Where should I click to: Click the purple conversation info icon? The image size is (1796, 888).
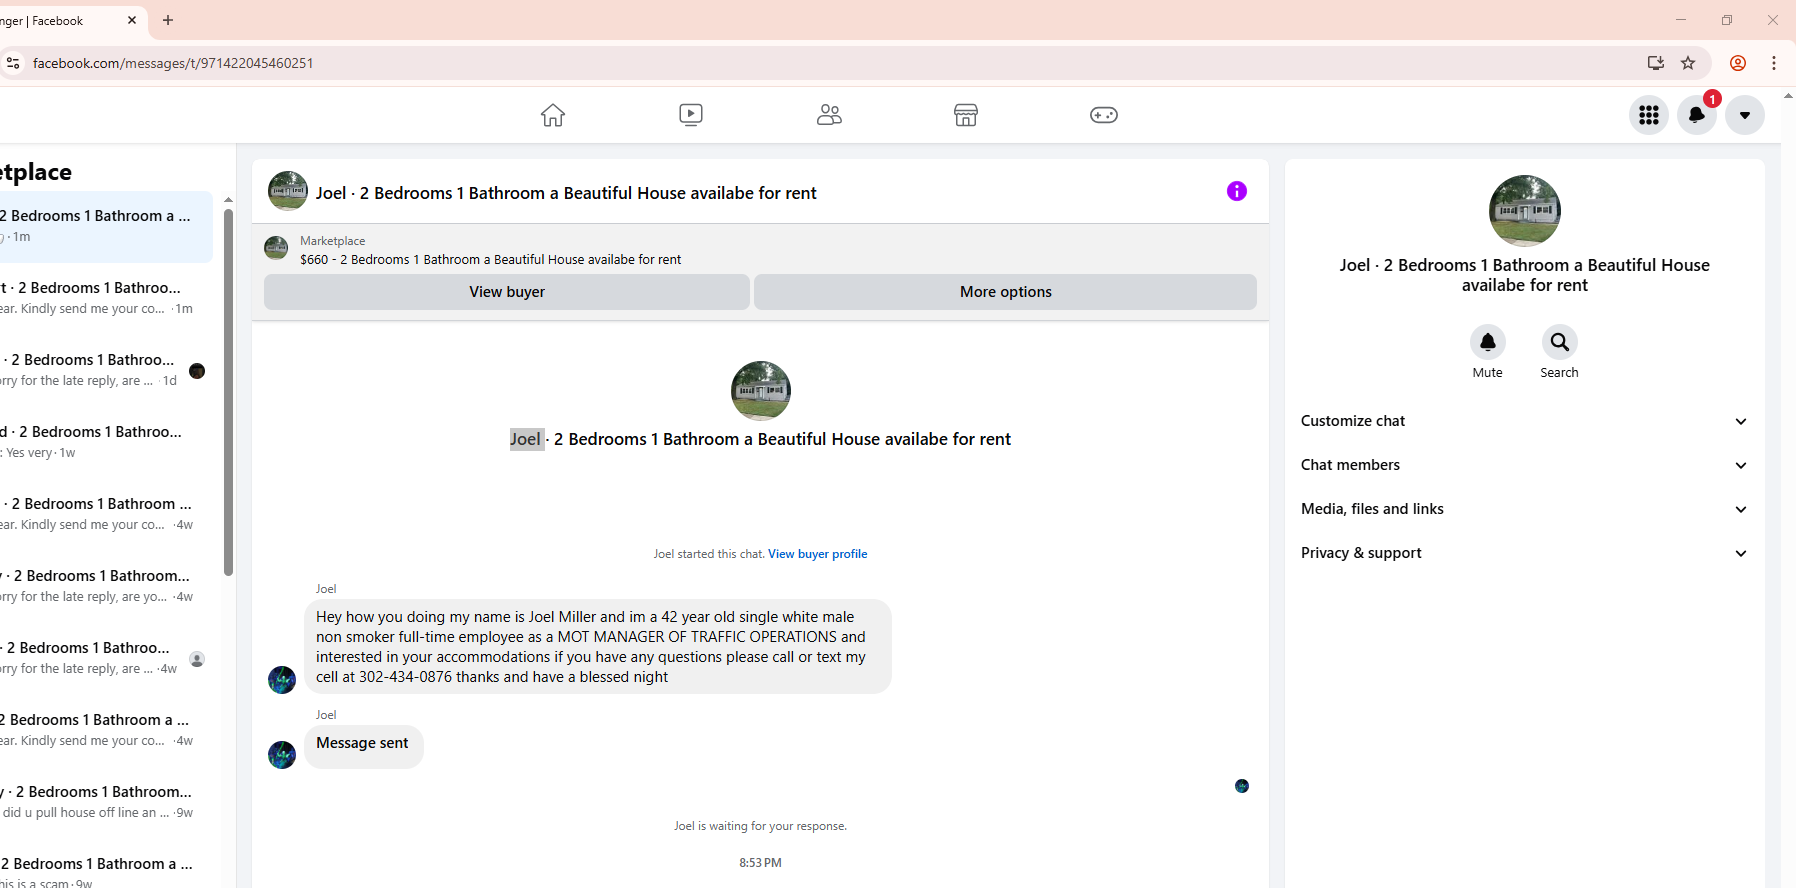[1237, 191]
